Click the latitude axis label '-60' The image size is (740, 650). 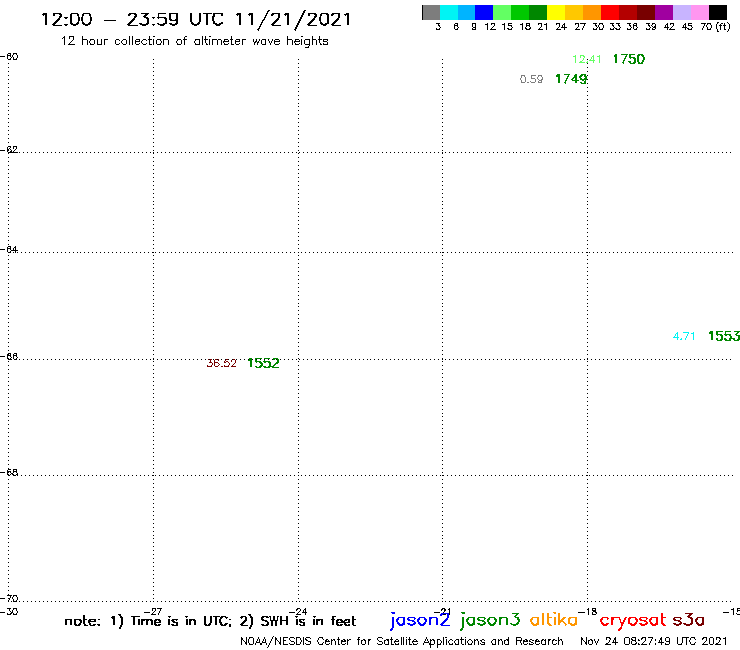[9, 57]
